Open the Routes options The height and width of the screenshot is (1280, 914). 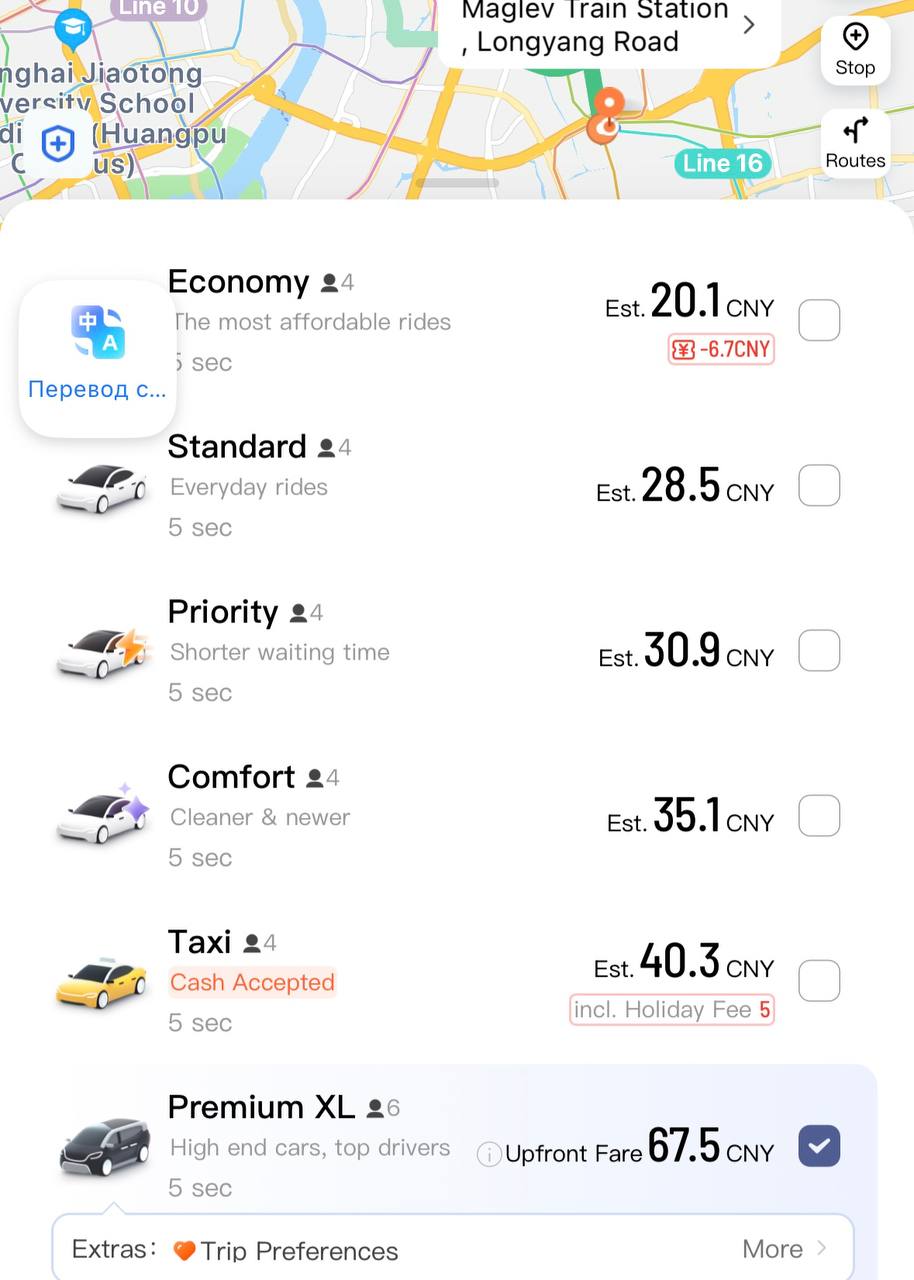[x=855, y=143]
